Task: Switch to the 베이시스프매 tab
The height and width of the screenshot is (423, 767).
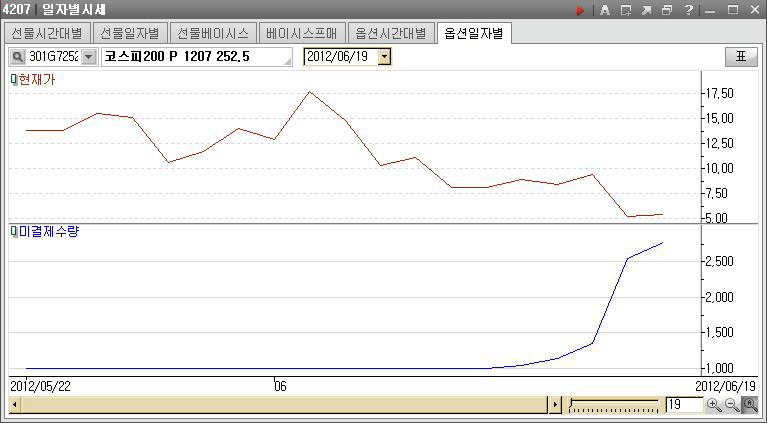Action: [301, 33]
